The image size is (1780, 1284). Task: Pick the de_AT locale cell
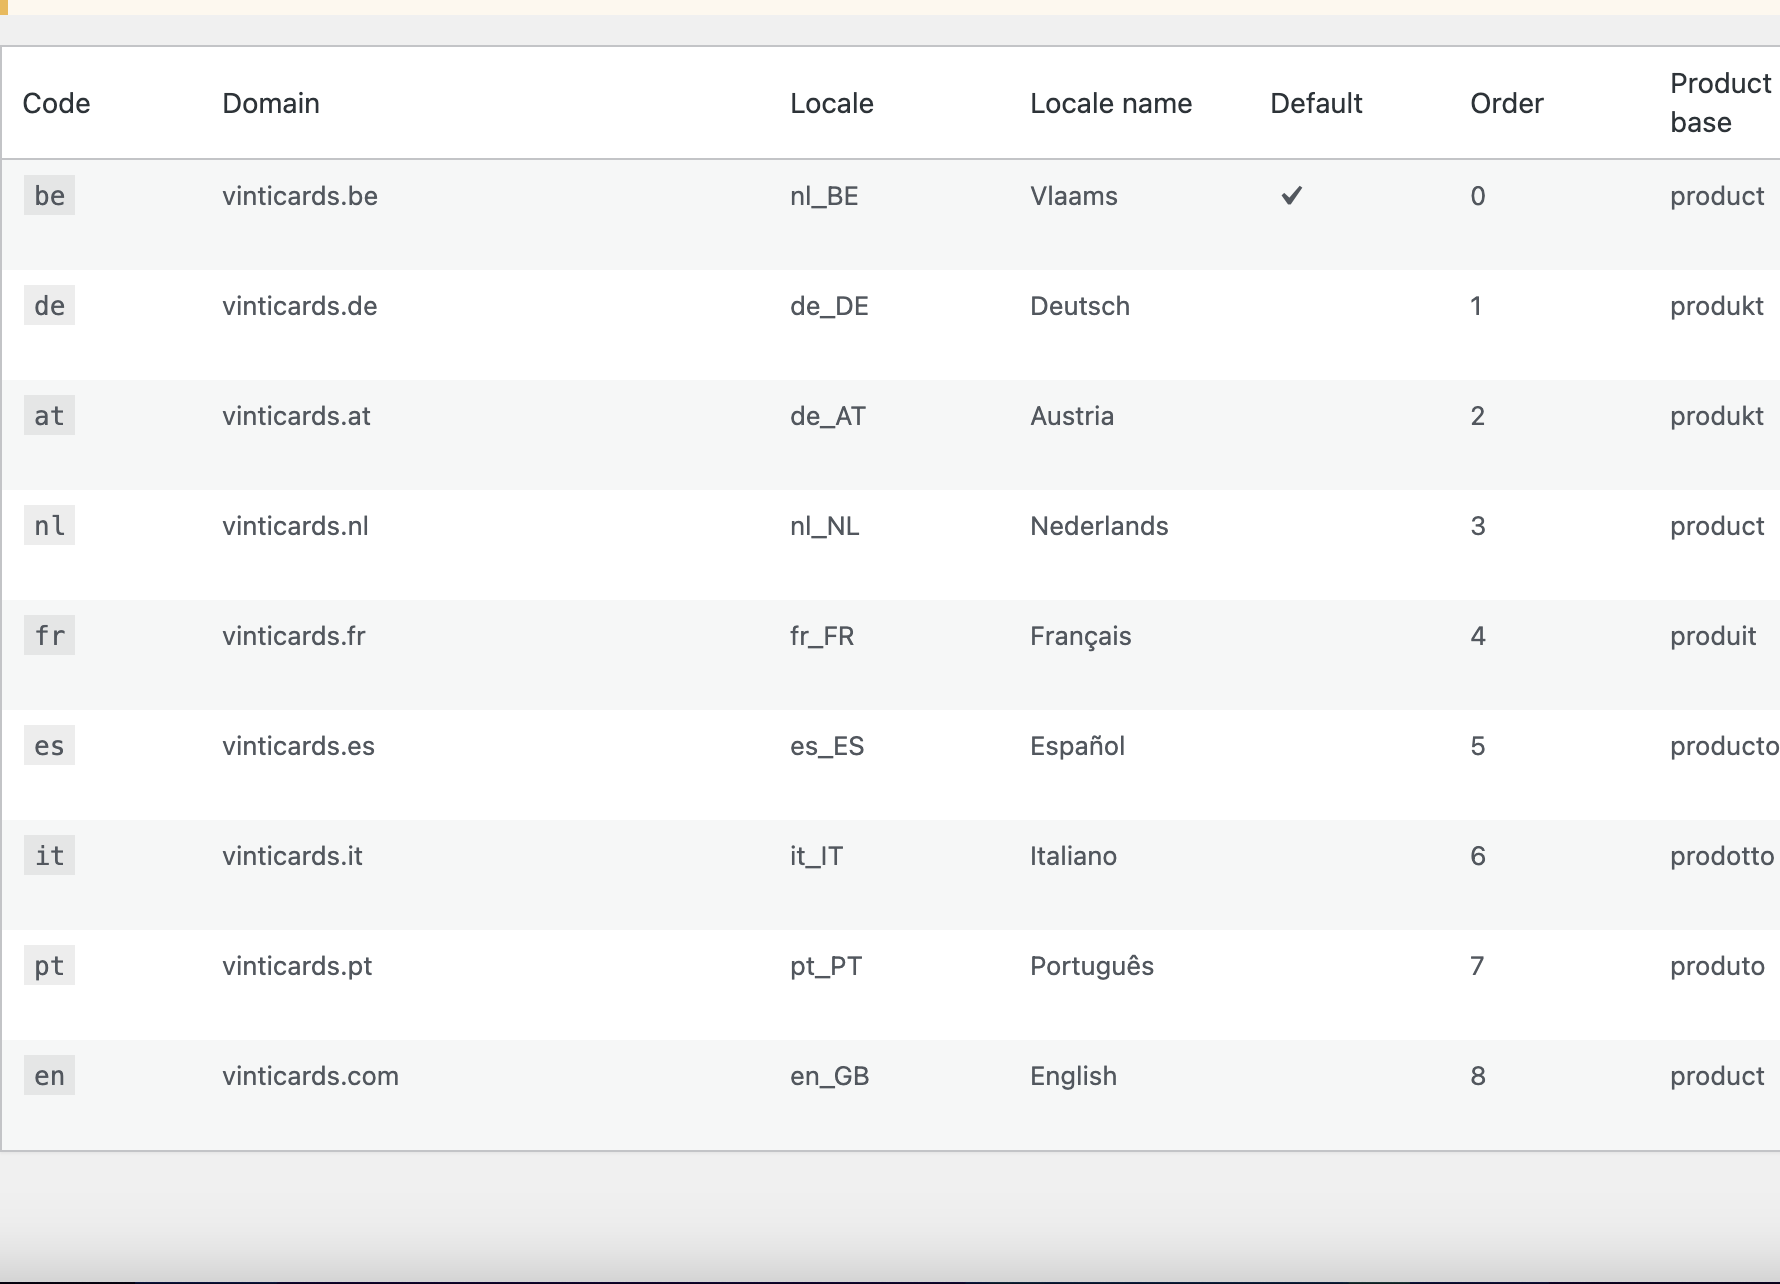(x=828, y=416)
